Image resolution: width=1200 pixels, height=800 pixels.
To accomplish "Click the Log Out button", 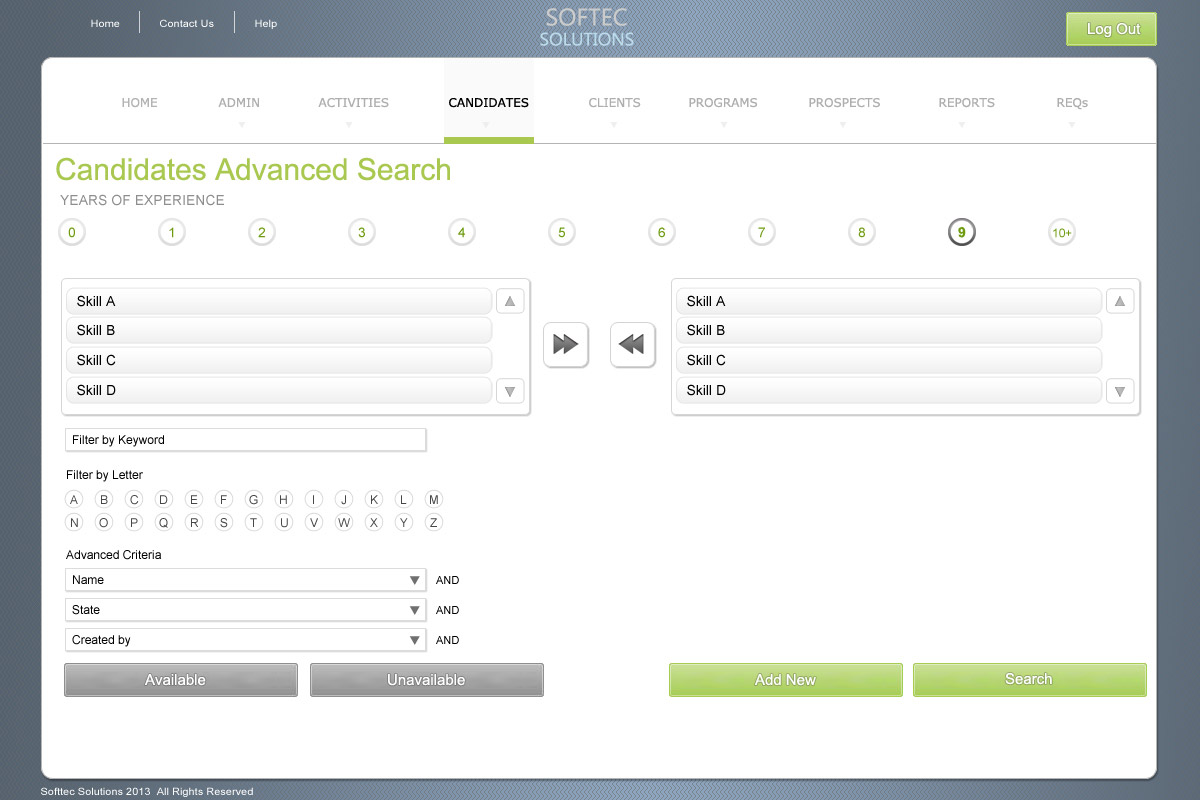I will click(1111, 29).
